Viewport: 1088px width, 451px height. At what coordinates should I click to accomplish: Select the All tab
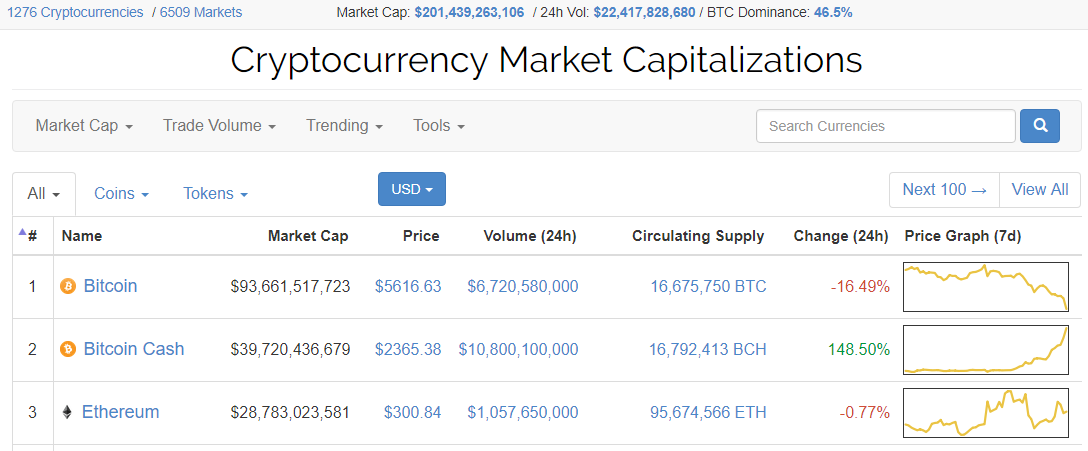point(44,194)
